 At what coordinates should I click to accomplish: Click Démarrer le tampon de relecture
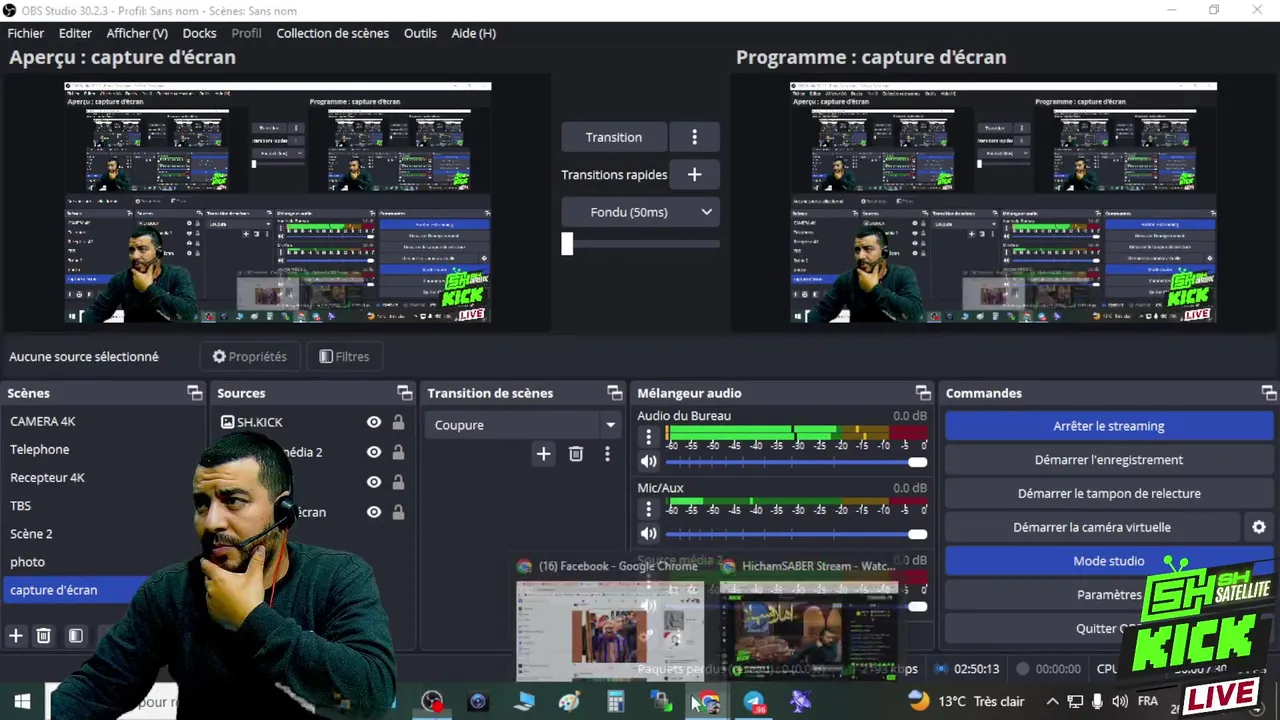click(1108, 493)
